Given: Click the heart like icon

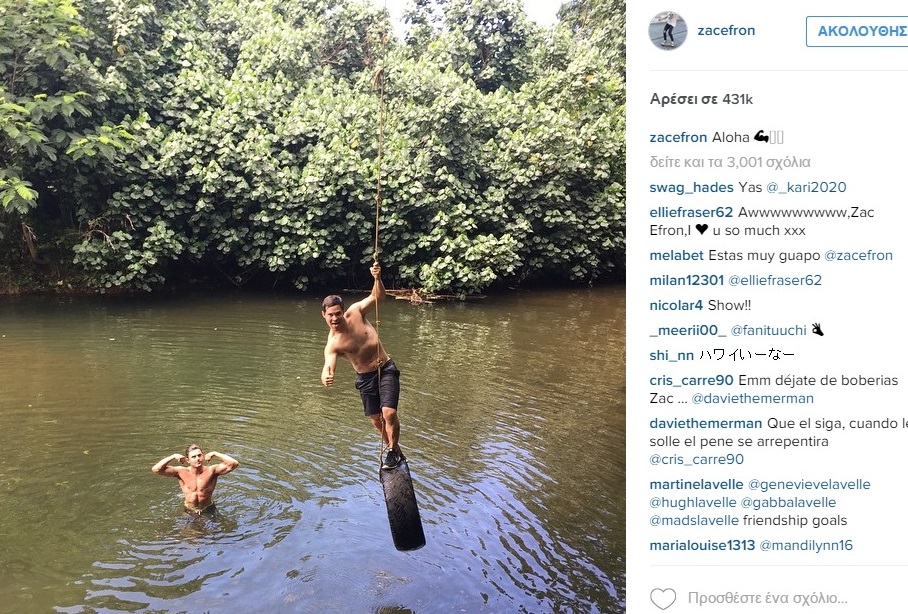Looking at the screenshot, I should pos(663,598).
